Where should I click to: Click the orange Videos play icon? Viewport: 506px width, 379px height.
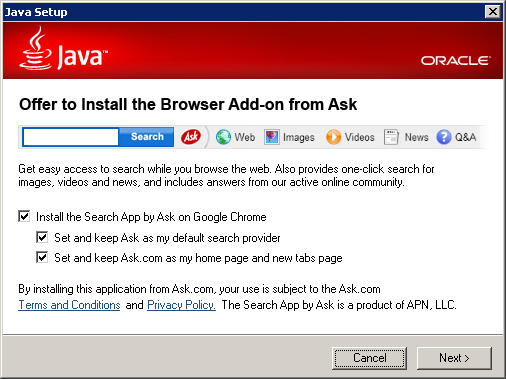pos(333,137)
